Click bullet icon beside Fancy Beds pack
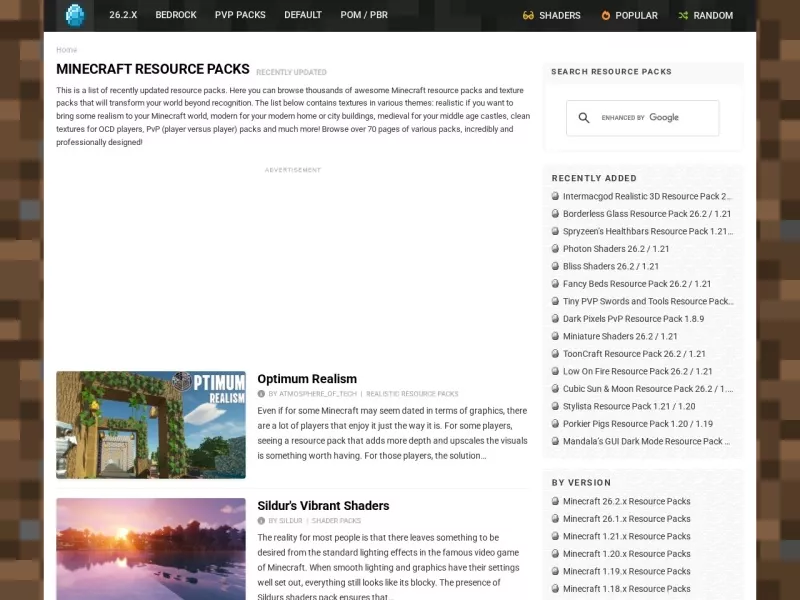This screenshot has width=800, height=600. 555,283
